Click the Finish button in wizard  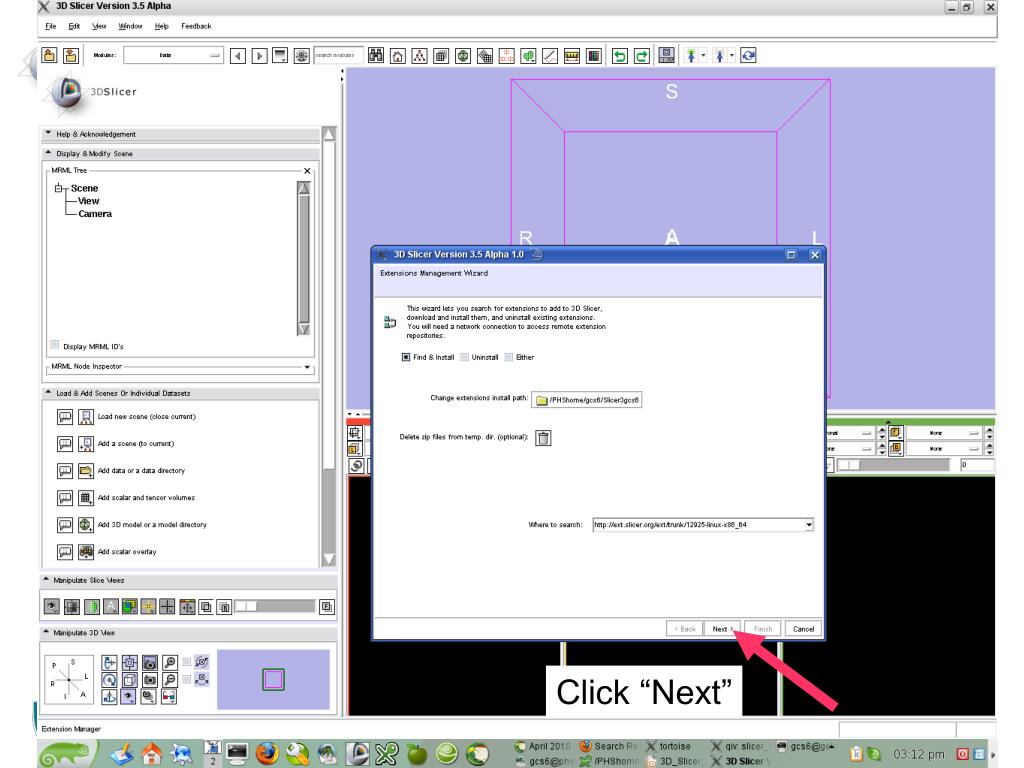coord(763,629)
